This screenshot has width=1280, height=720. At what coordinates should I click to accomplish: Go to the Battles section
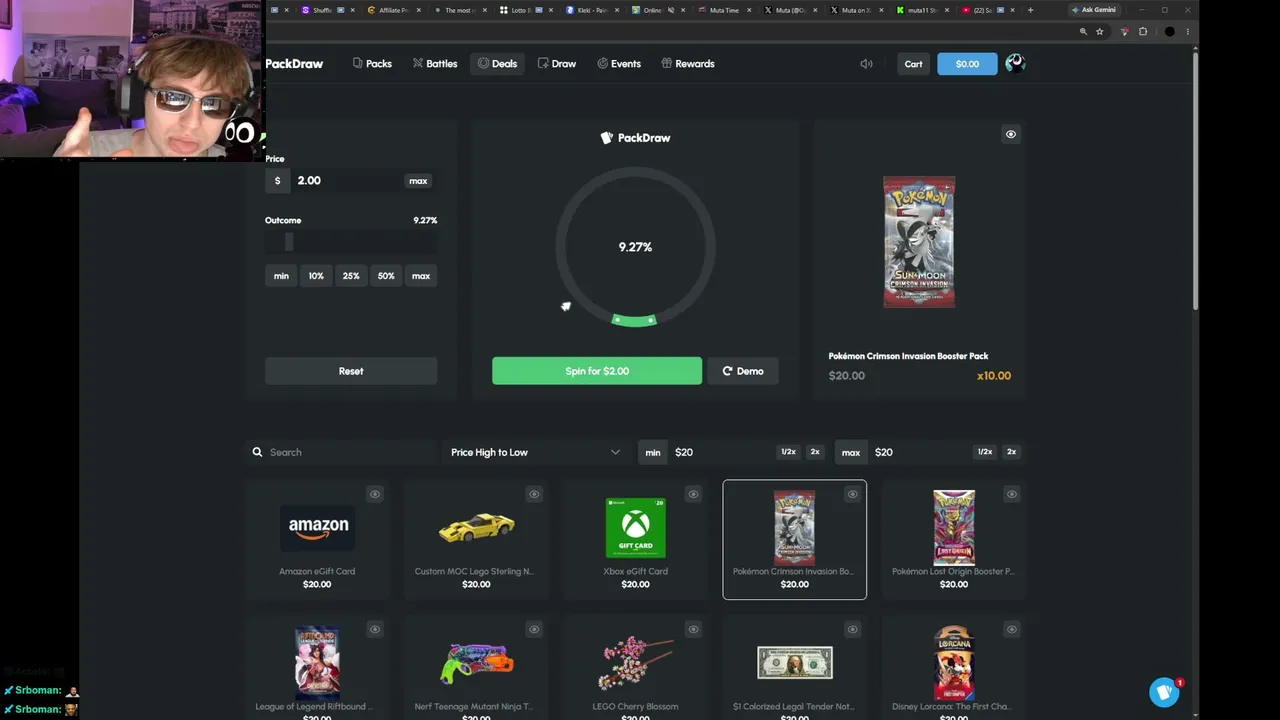[435, 64]
